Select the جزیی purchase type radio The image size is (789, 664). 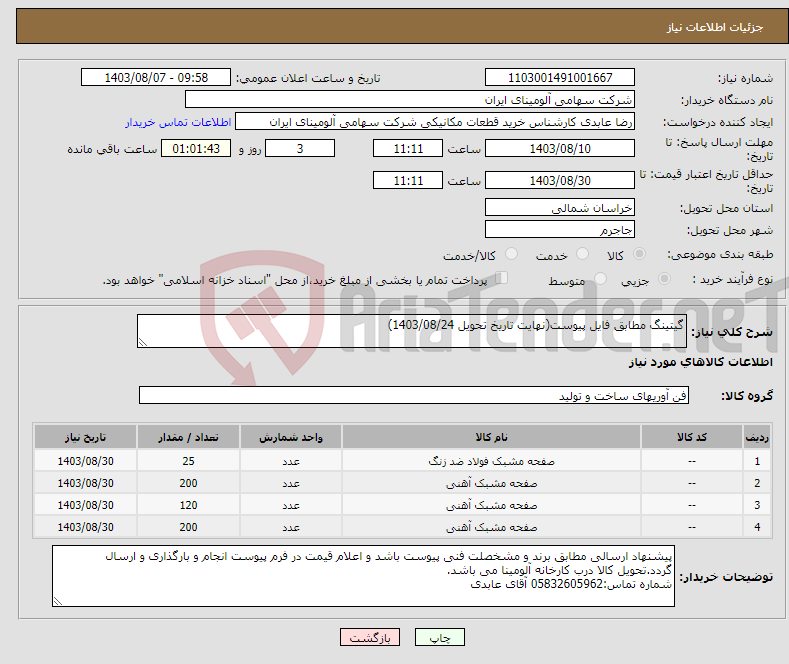[664, 279]
